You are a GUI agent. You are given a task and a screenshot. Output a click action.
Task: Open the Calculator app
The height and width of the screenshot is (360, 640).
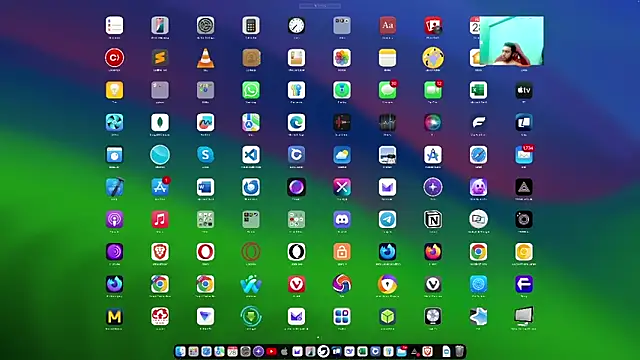(x=251, y=26)
